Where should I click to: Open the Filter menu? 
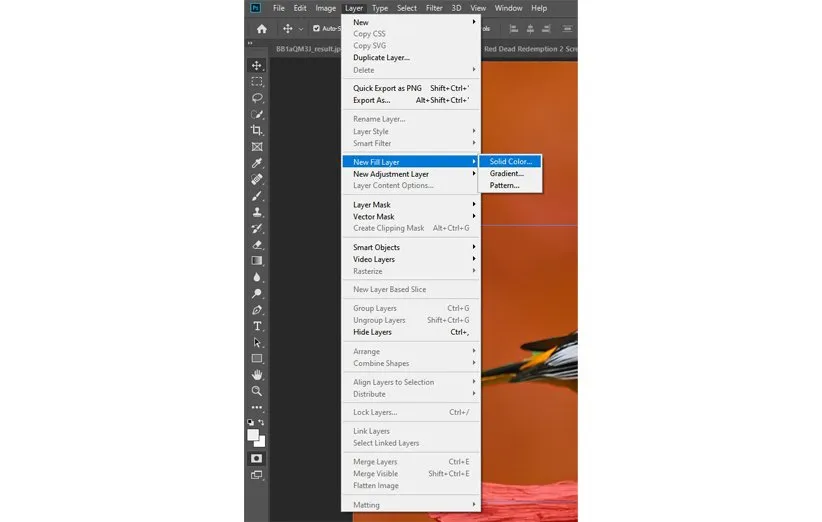coord(434,8)
